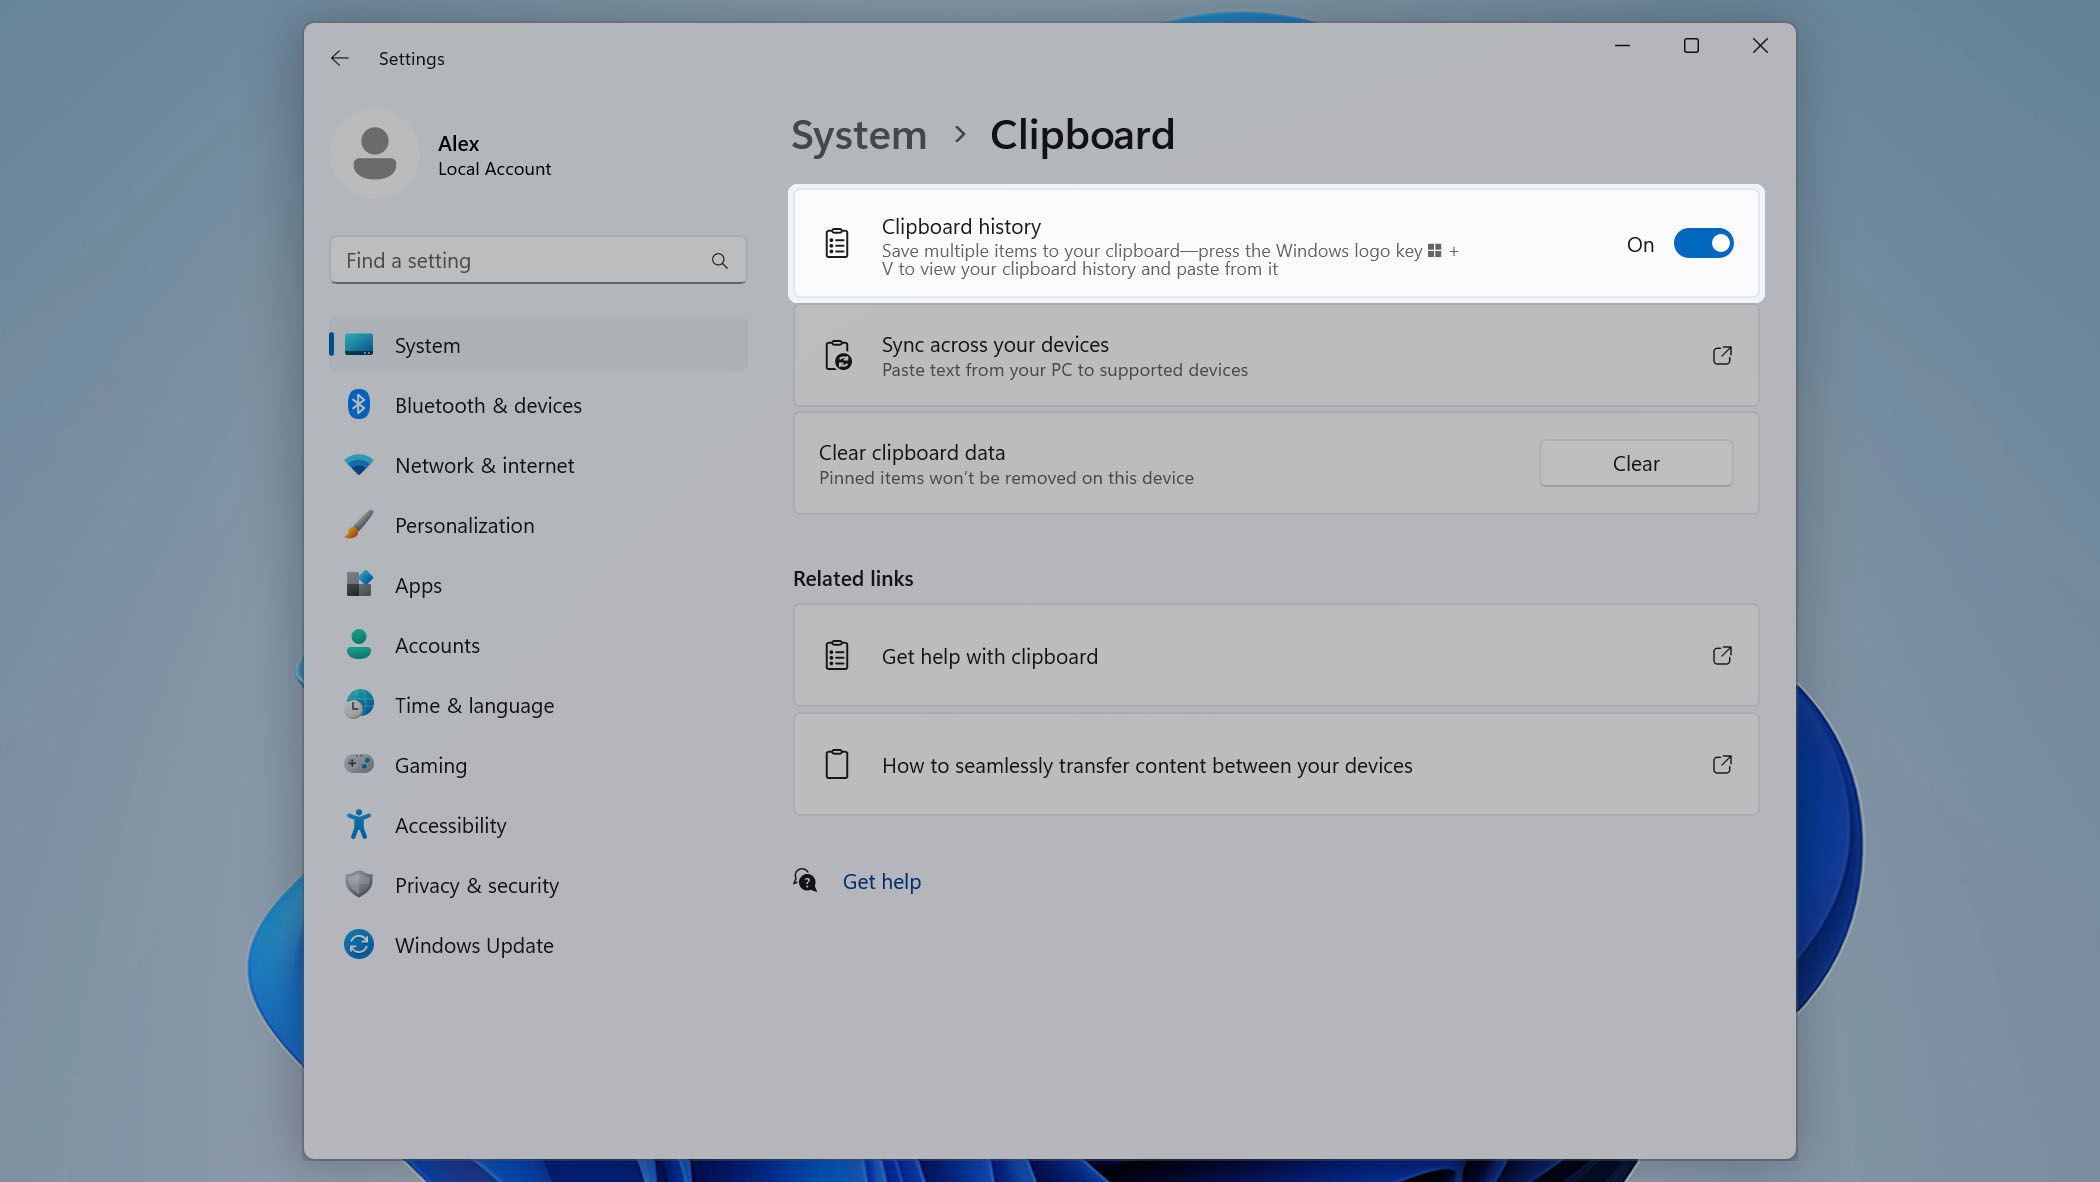
Task: Click the System monitor icon in sidebar
Action: (359, 345)
